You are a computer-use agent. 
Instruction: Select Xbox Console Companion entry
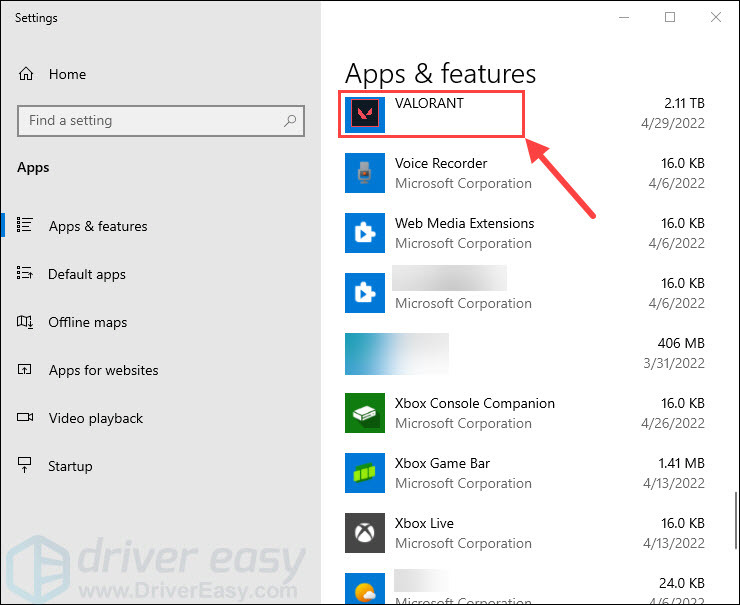[524, 413]
